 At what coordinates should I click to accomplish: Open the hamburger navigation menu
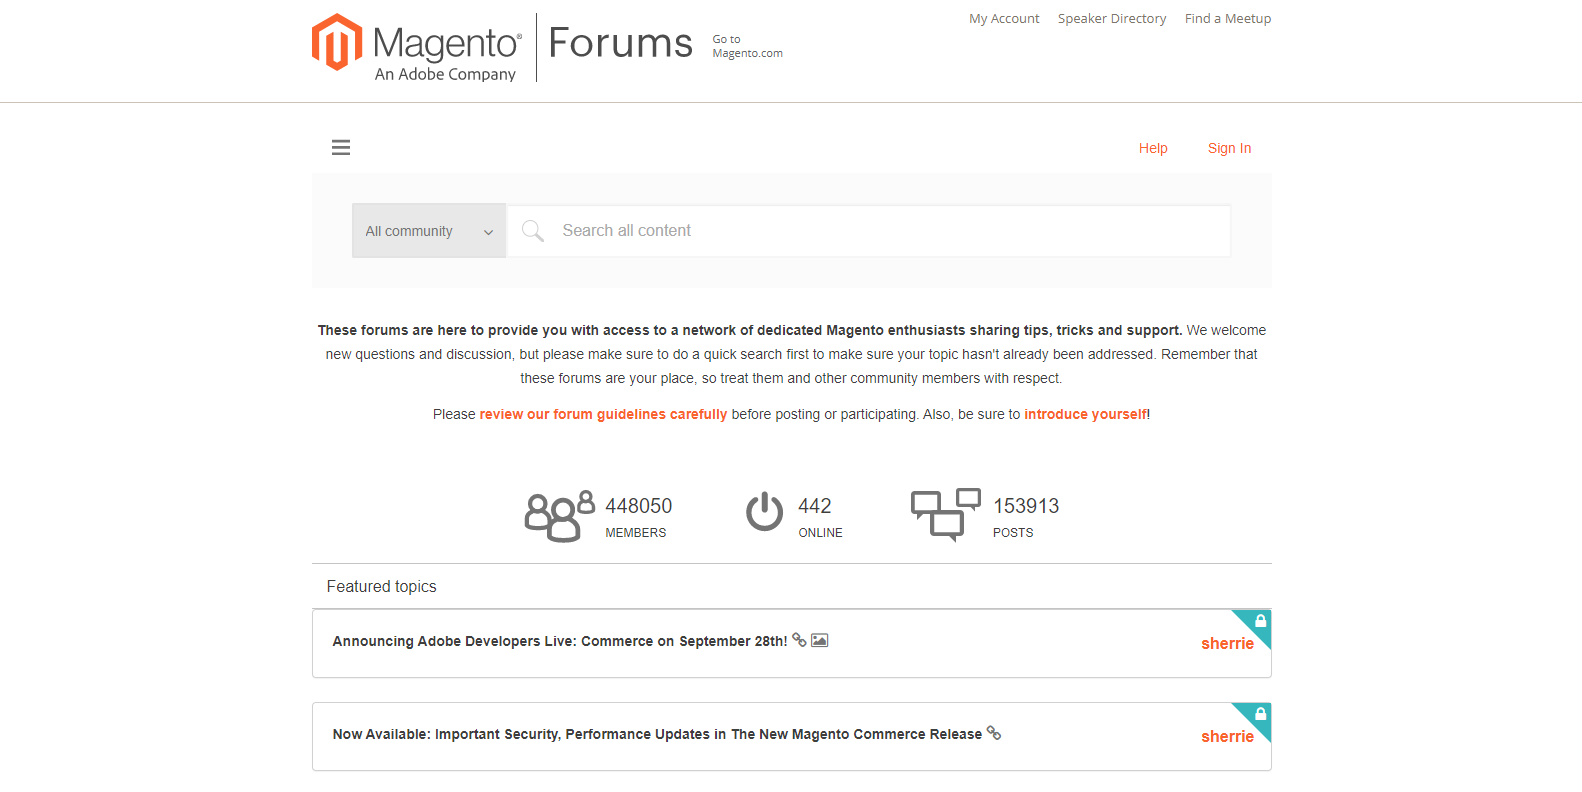(341, 148)
